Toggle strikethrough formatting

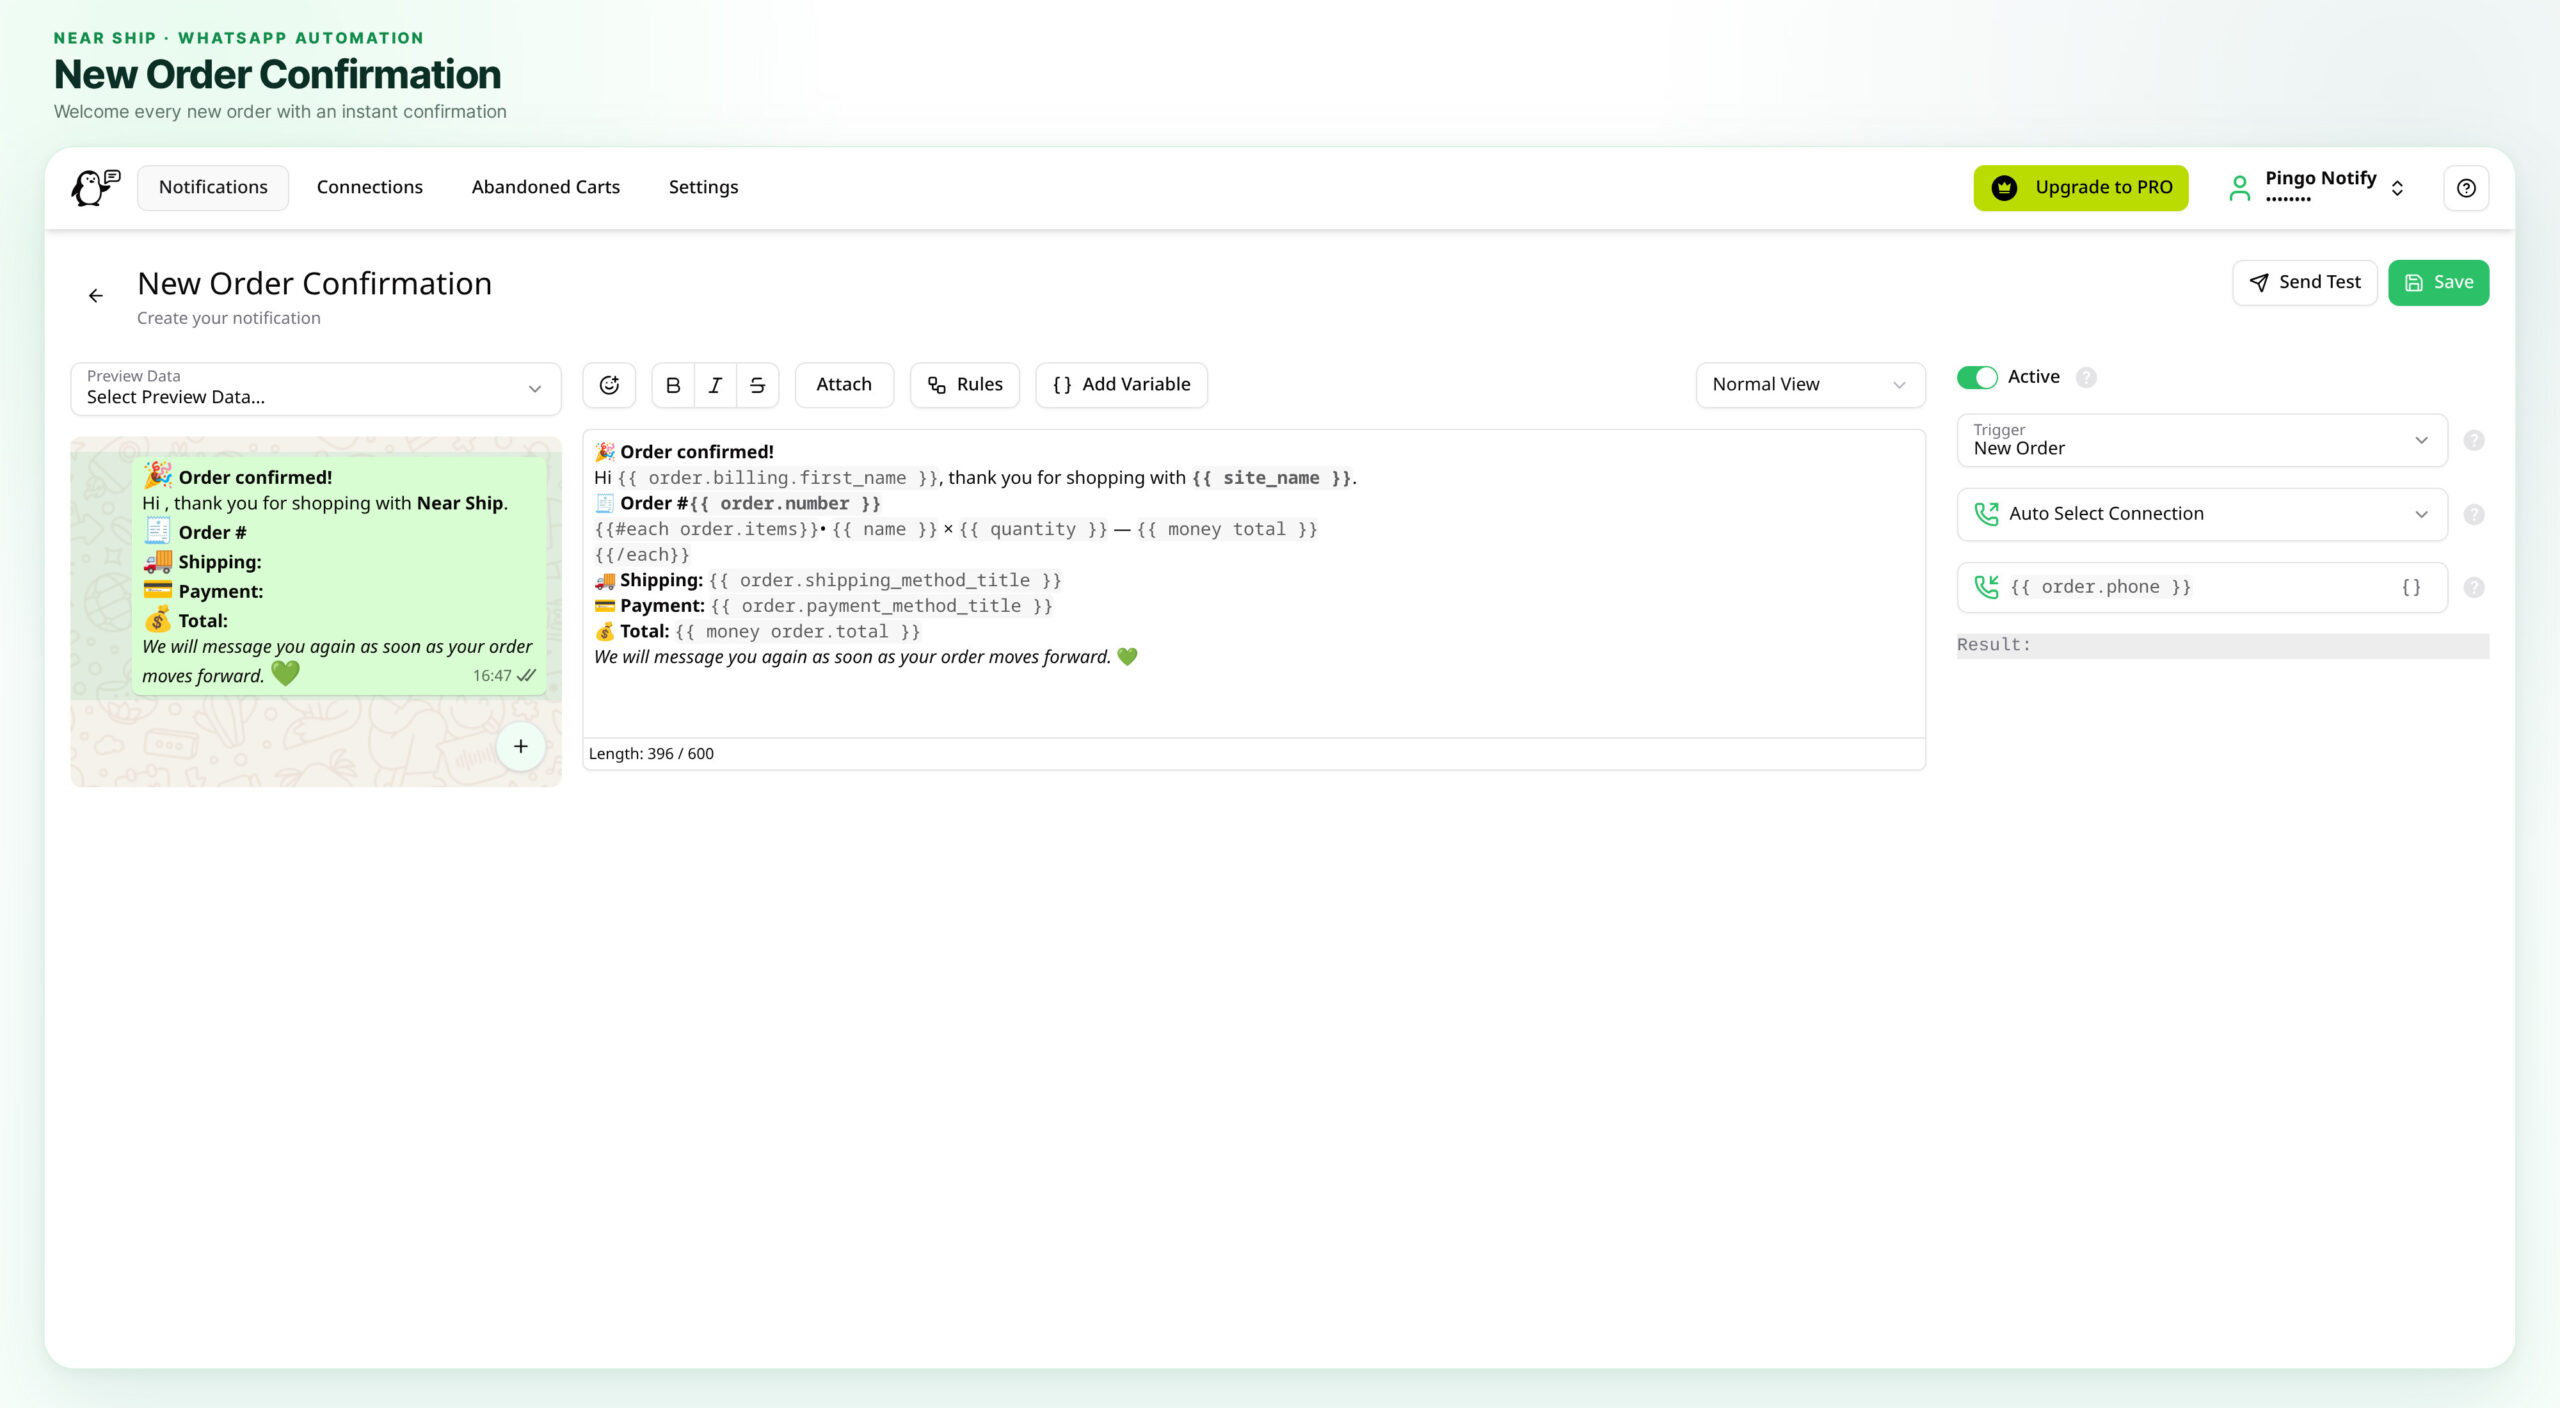click(x=757, y=385)
